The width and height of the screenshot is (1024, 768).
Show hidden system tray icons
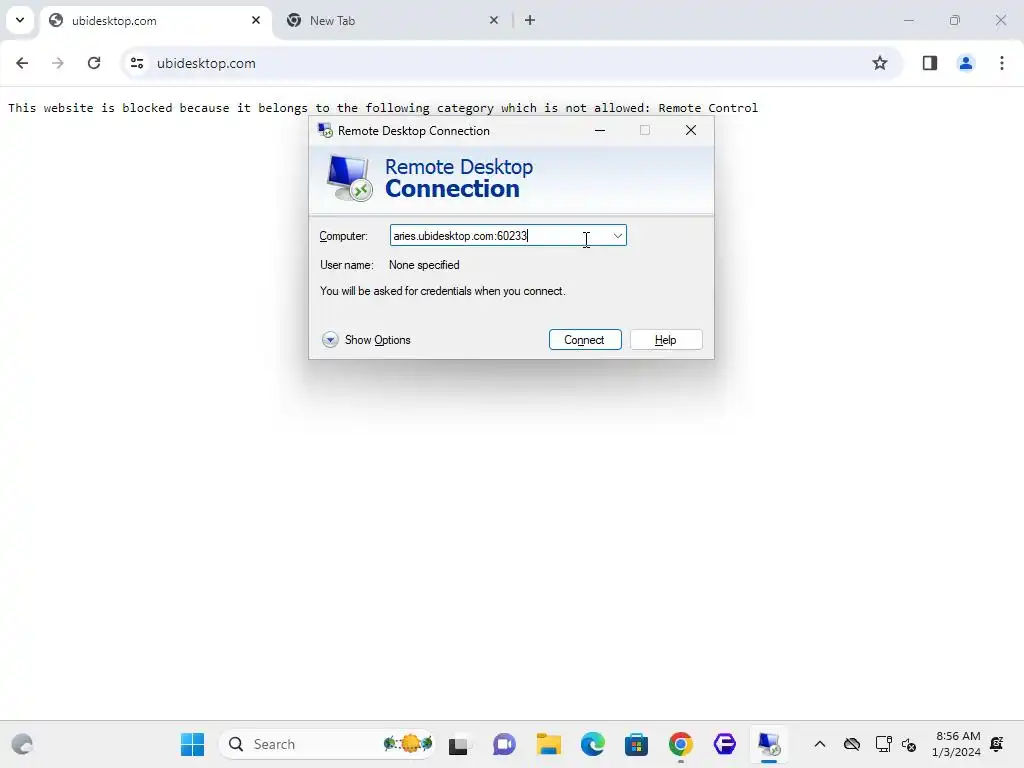pos(820,744)
